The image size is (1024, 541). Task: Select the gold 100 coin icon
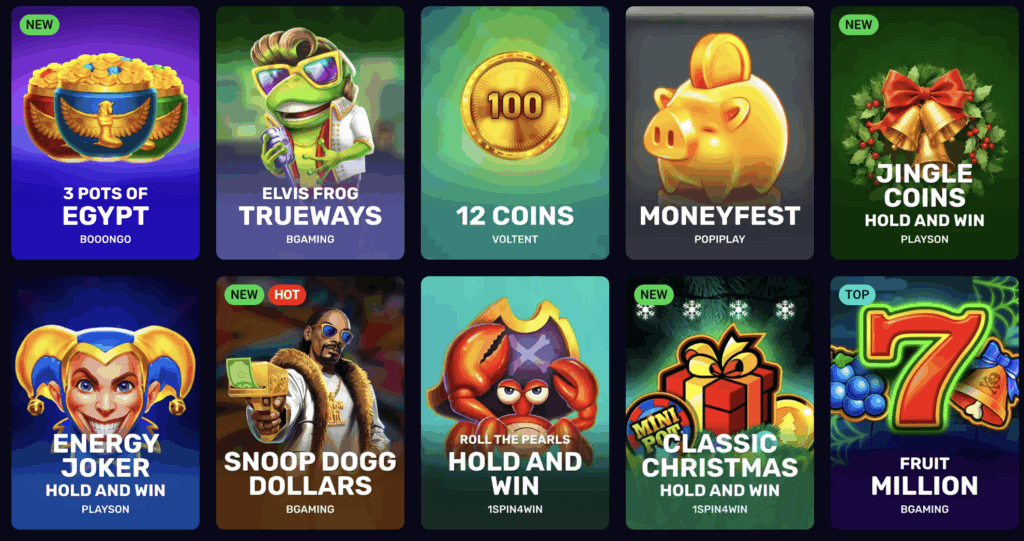click(x=515, y=105)
